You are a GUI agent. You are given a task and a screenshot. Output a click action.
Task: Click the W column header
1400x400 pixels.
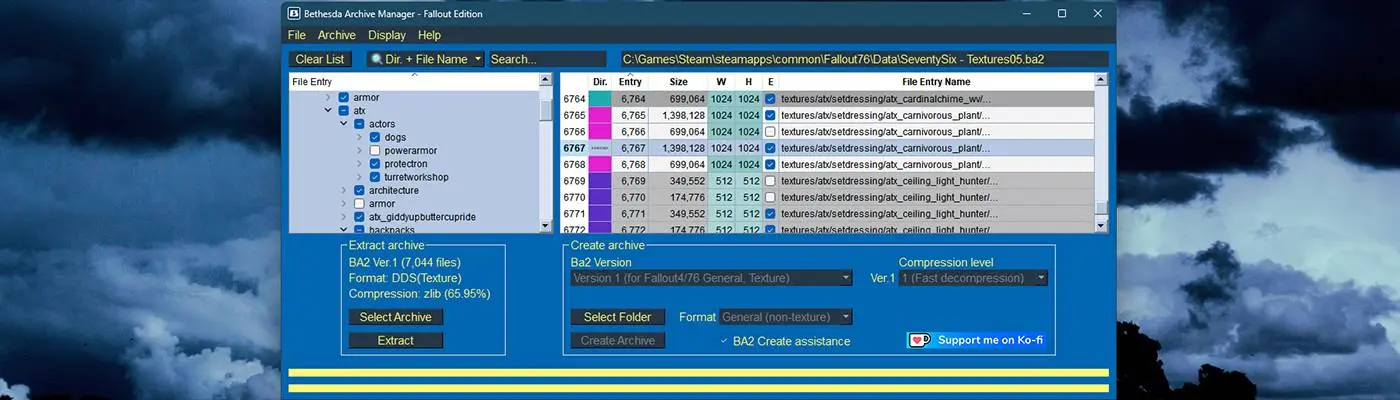coord(721,82)
